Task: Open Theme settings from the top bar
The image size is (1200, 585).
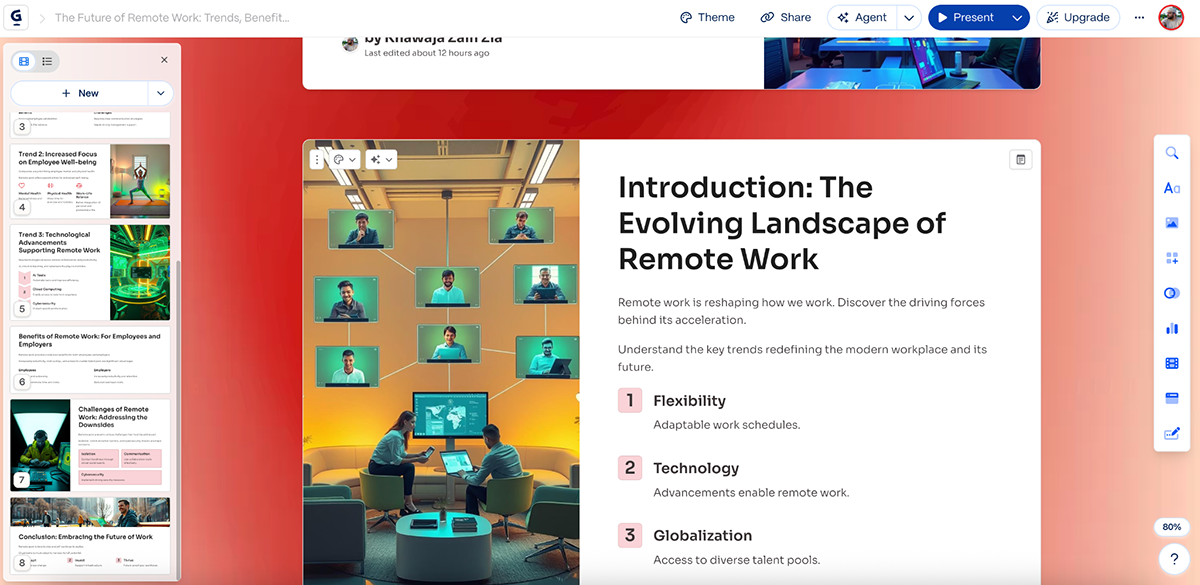Action: pos(707,17)
